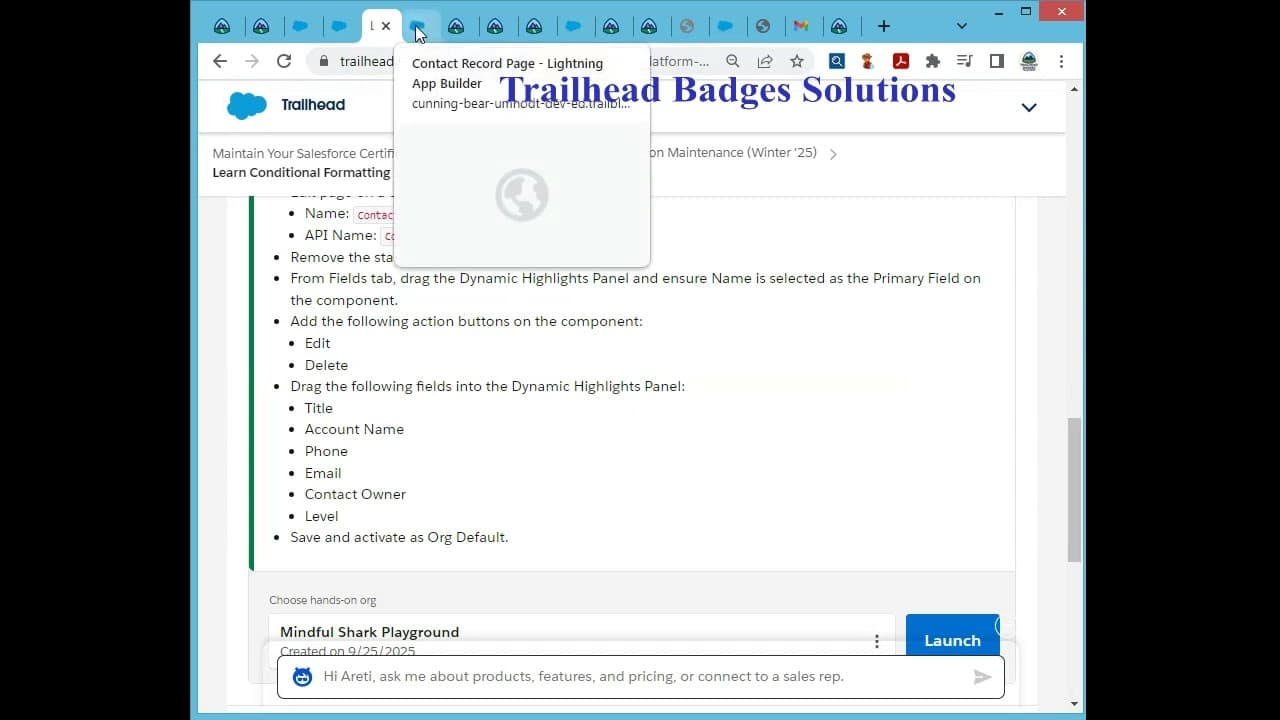
Task: Click the 'Choose hands-on org' label
Action: tap(322, 600)
